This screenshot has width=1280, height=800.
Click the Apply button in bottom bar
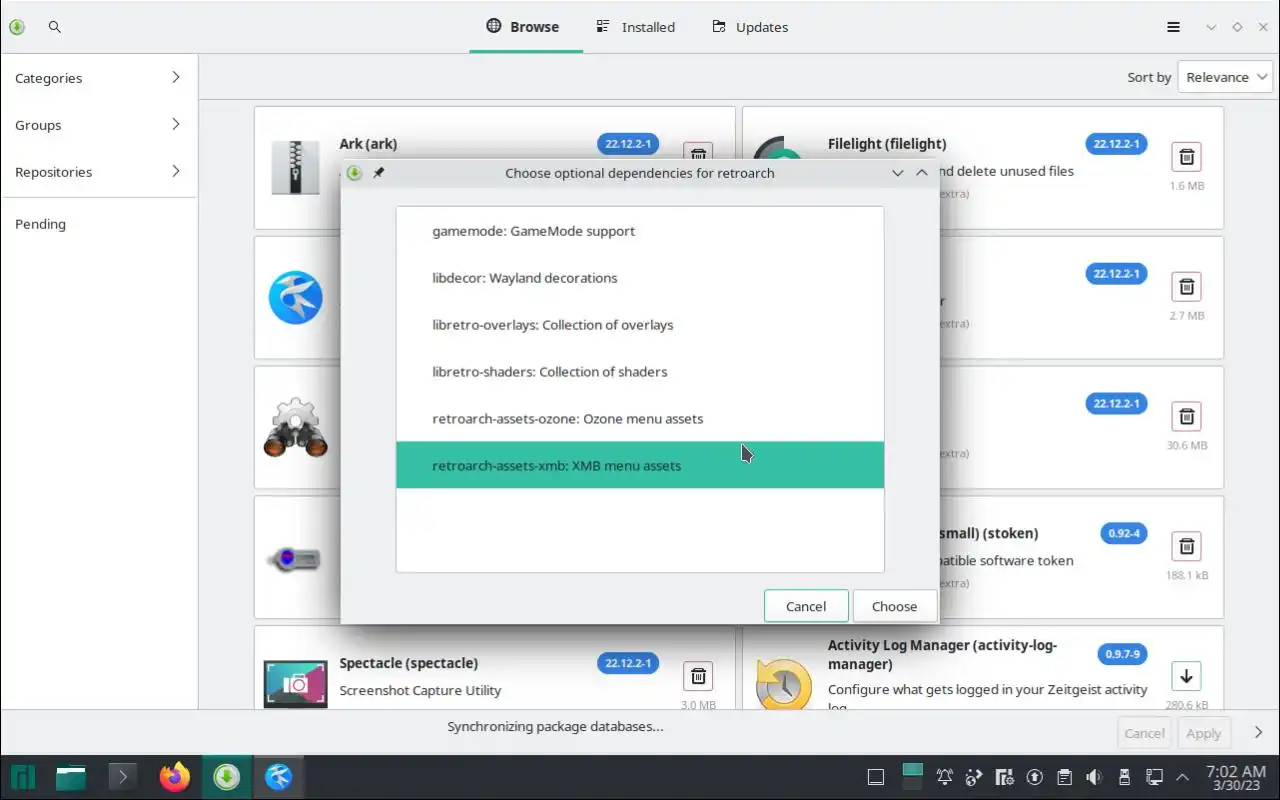(x=1204, y=733)
